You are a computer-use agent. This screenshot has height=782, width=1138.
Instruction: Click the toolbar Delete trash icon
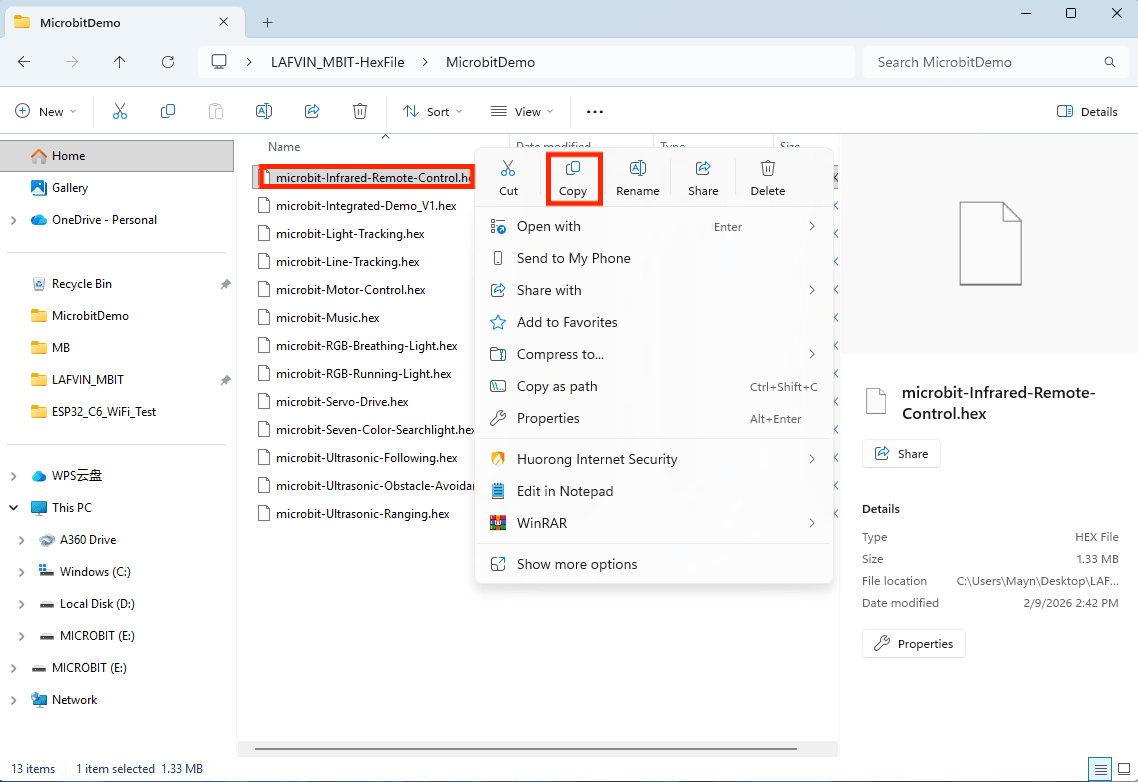click(x=359, y=111)
